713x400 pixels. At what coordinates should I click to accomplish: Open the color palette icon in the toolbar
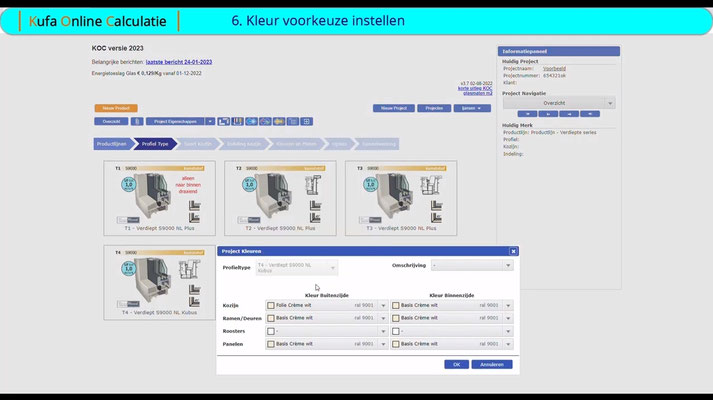point(237,121)
